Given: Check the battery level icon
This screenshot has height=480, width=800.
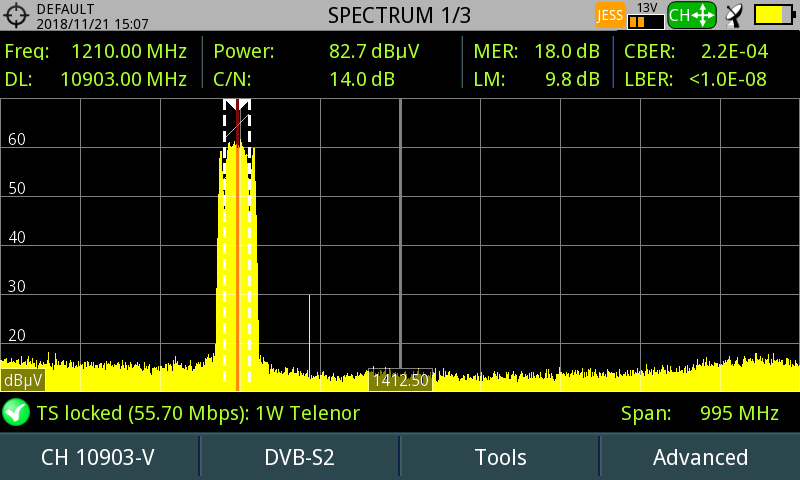Looking at the screenshot, I should click(x=774, y=15).
